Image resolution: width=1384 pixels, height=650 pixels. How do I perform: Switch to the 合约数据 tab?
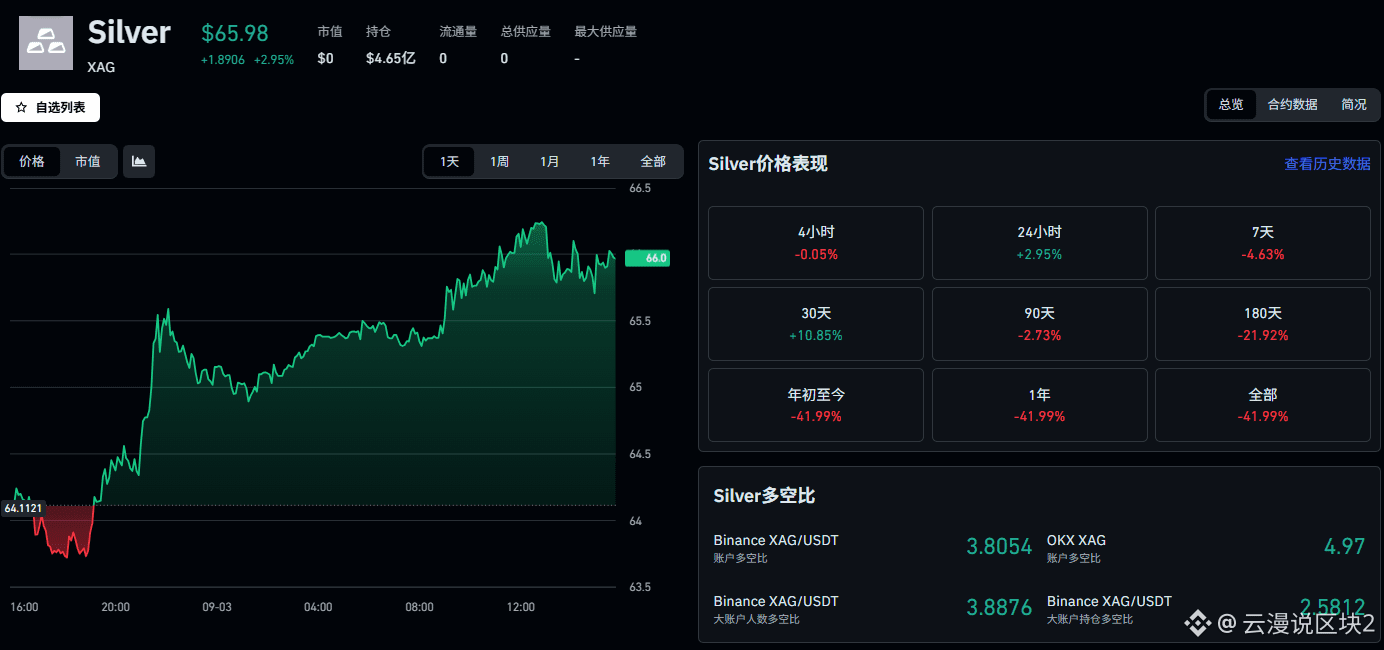pos(1292,104)
